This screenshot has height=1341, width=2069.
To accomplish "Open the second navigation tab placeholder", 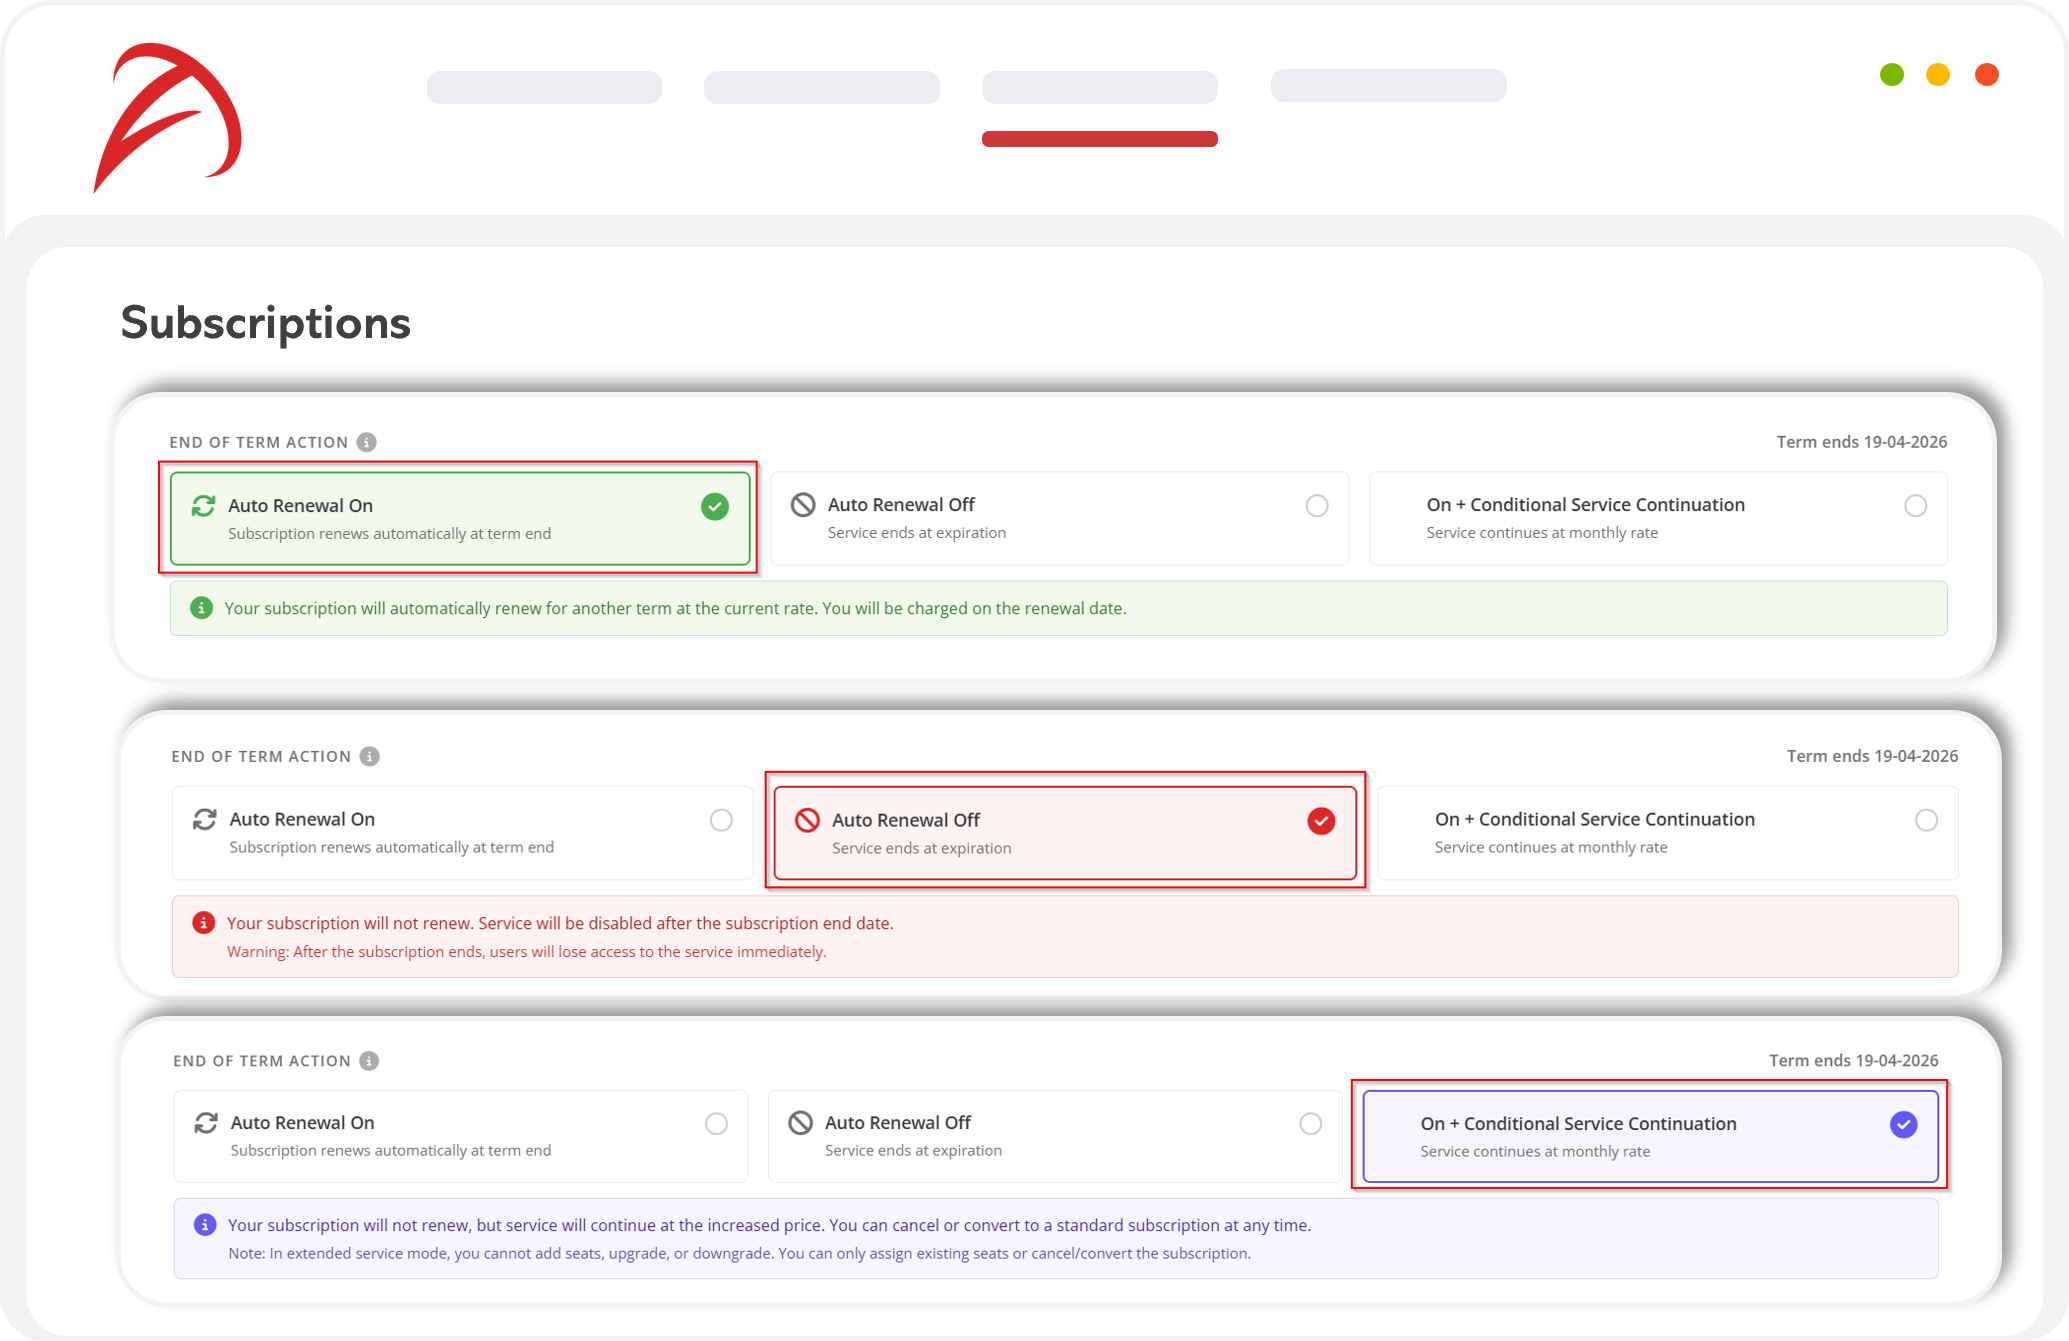I will pos(822,87).
